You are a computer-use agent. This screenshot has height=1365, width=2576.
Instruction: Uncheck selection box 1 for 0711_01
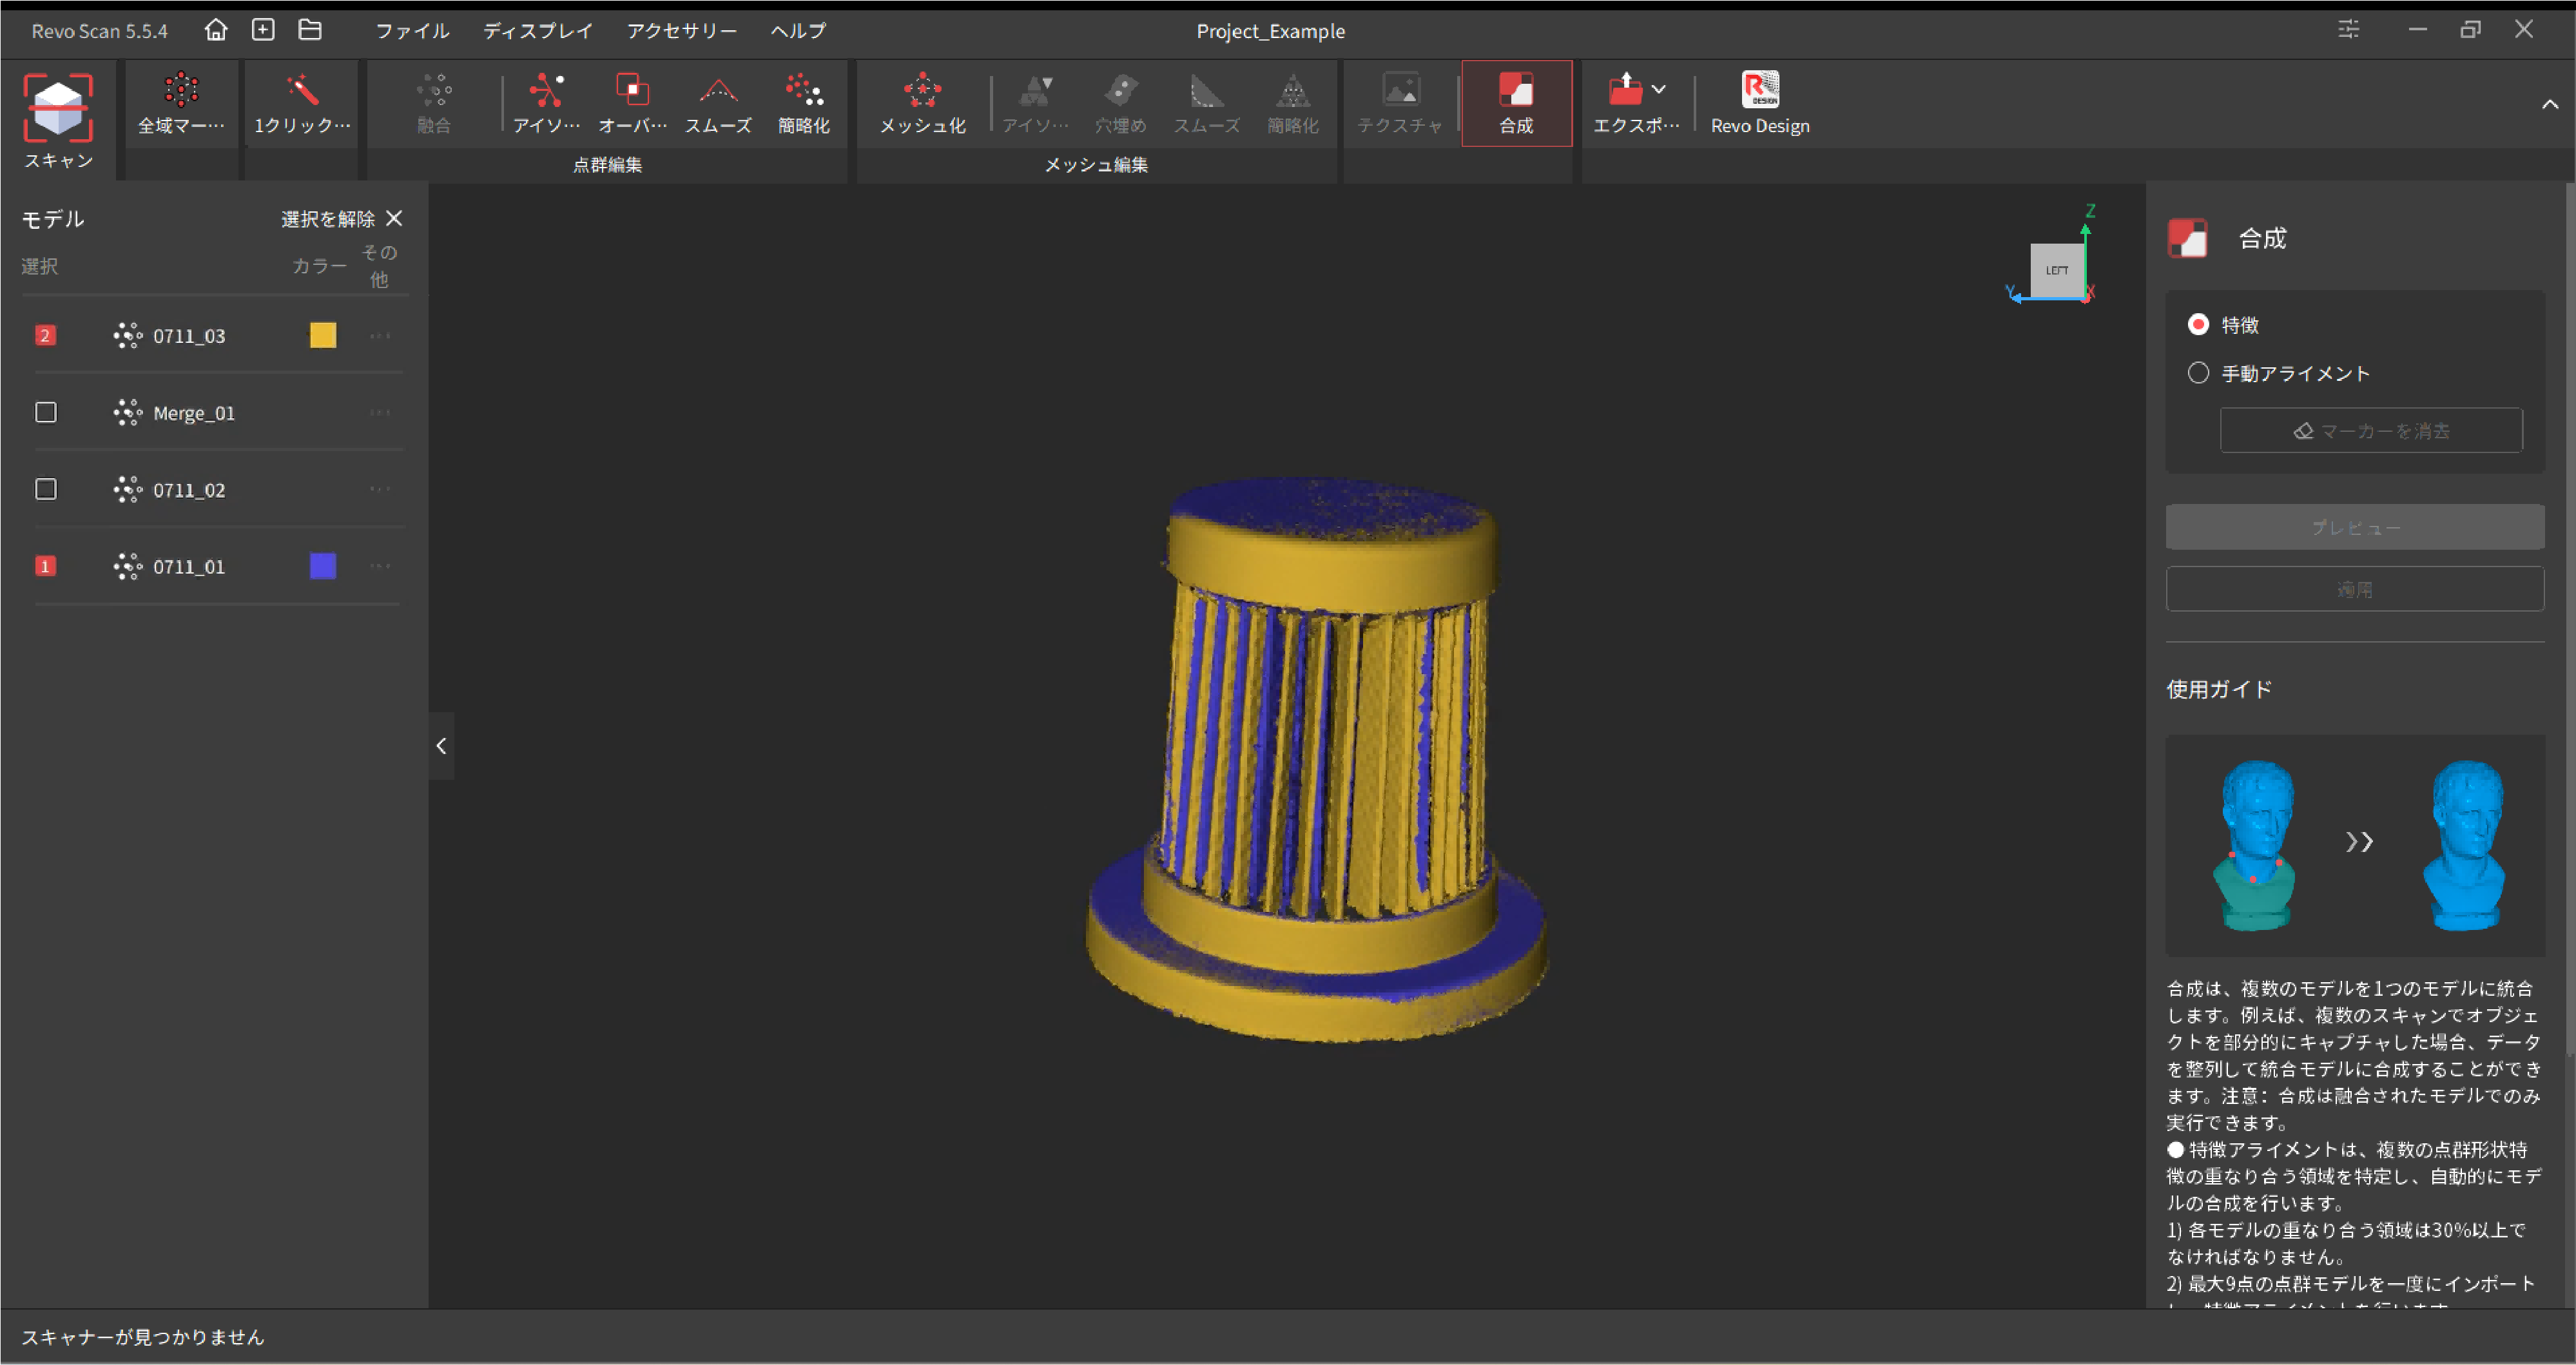45,567
